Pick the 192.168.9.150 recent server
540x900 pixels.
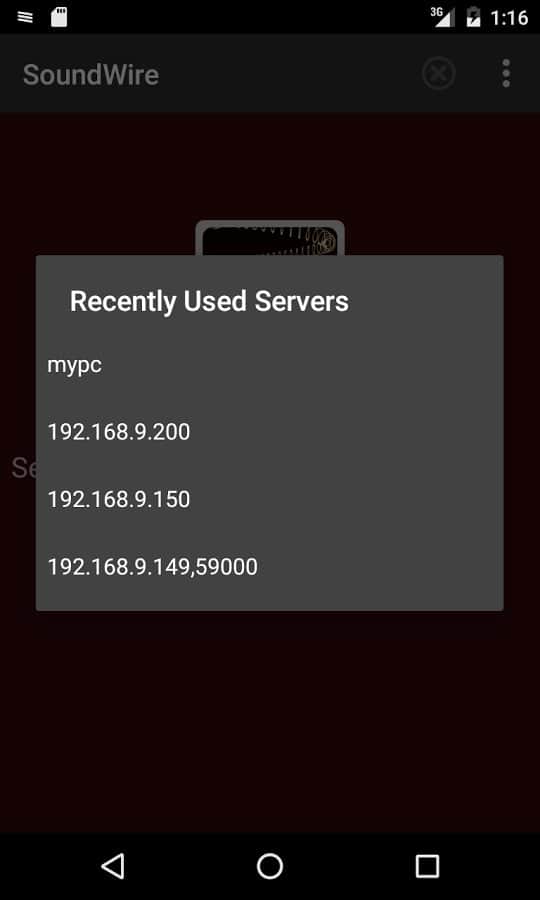click(x=269, y=499)
